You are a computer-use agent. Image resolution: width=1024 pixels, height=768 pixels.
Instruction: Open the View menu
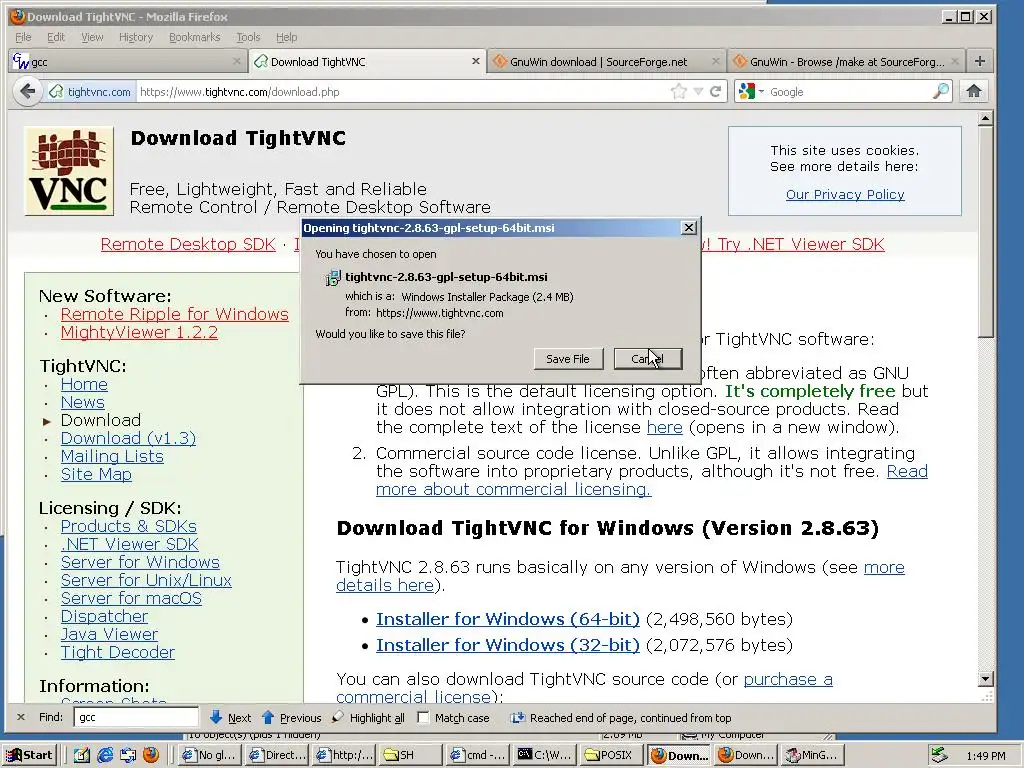[92, 37]
